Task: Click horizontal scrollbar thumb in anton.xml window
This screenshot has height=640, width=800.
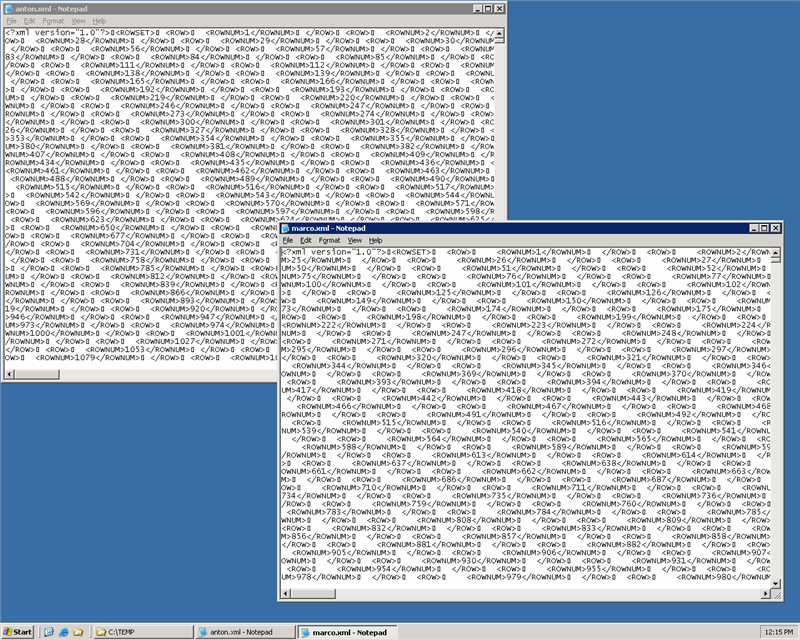Action: coord(37,374)
